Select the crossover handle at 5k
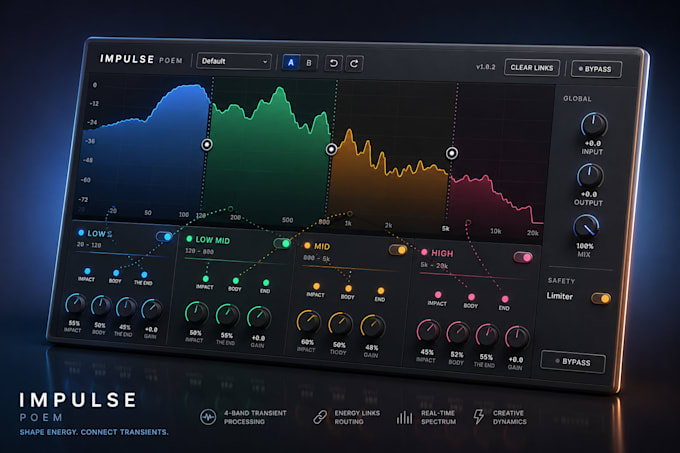680x453 pixels. click(452, 153)
